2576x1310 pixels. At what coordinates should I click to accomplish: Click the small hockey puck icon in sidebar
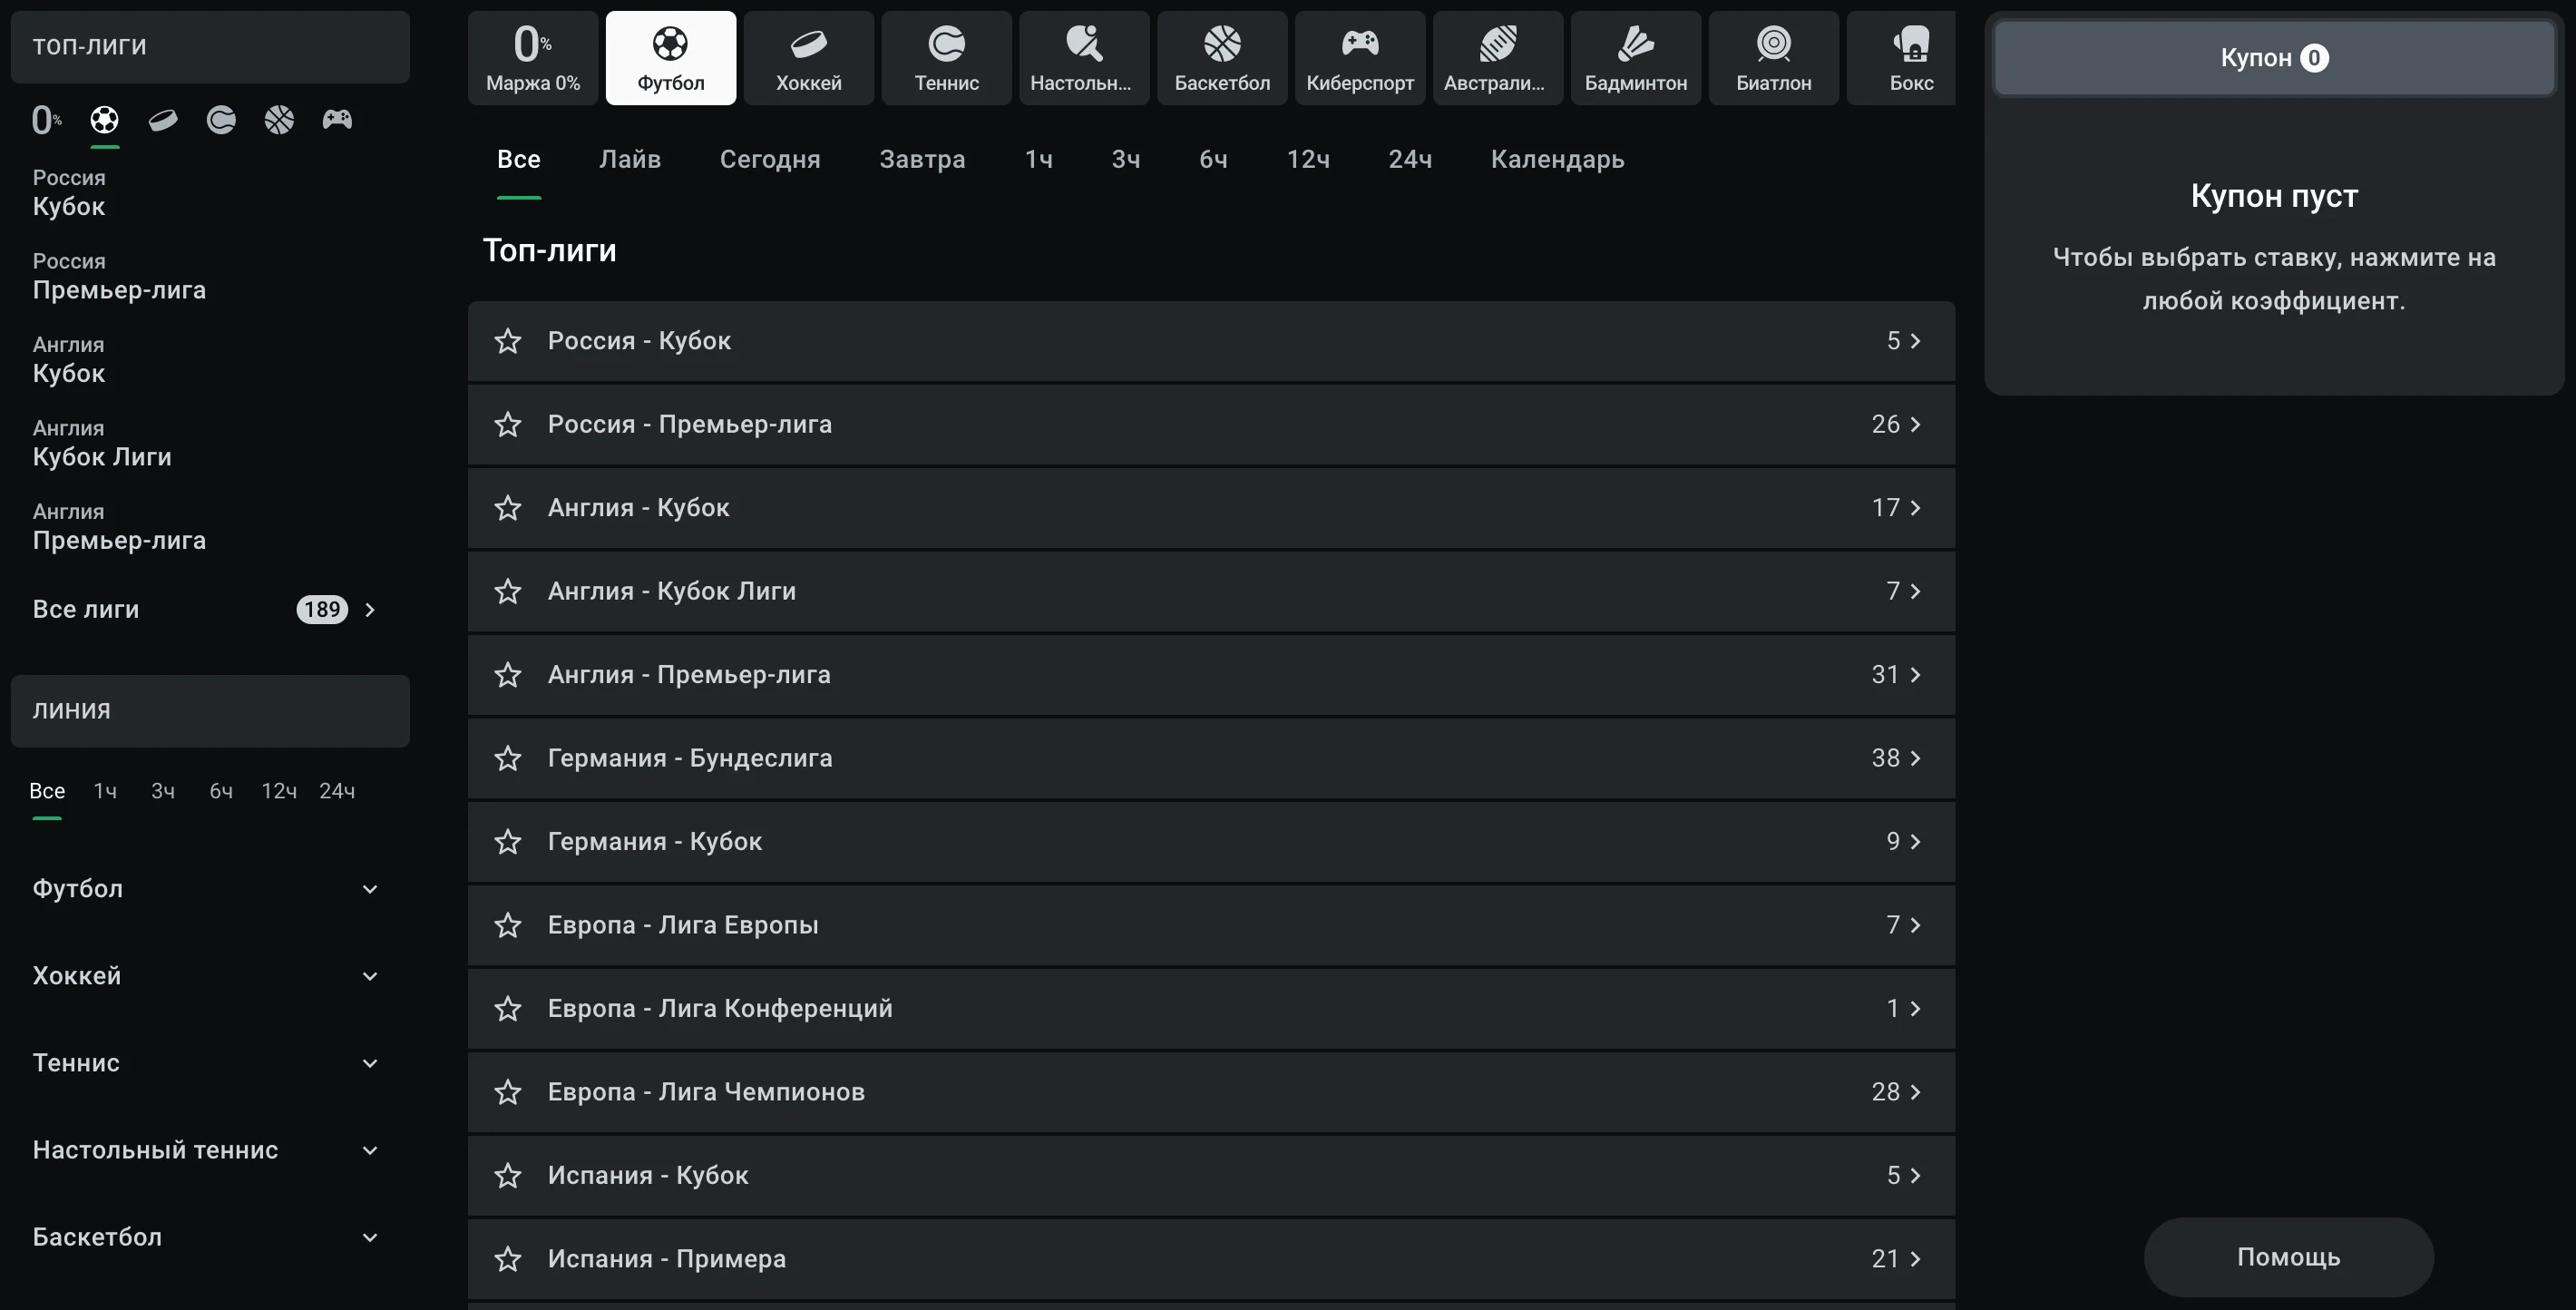coord(163,121)
